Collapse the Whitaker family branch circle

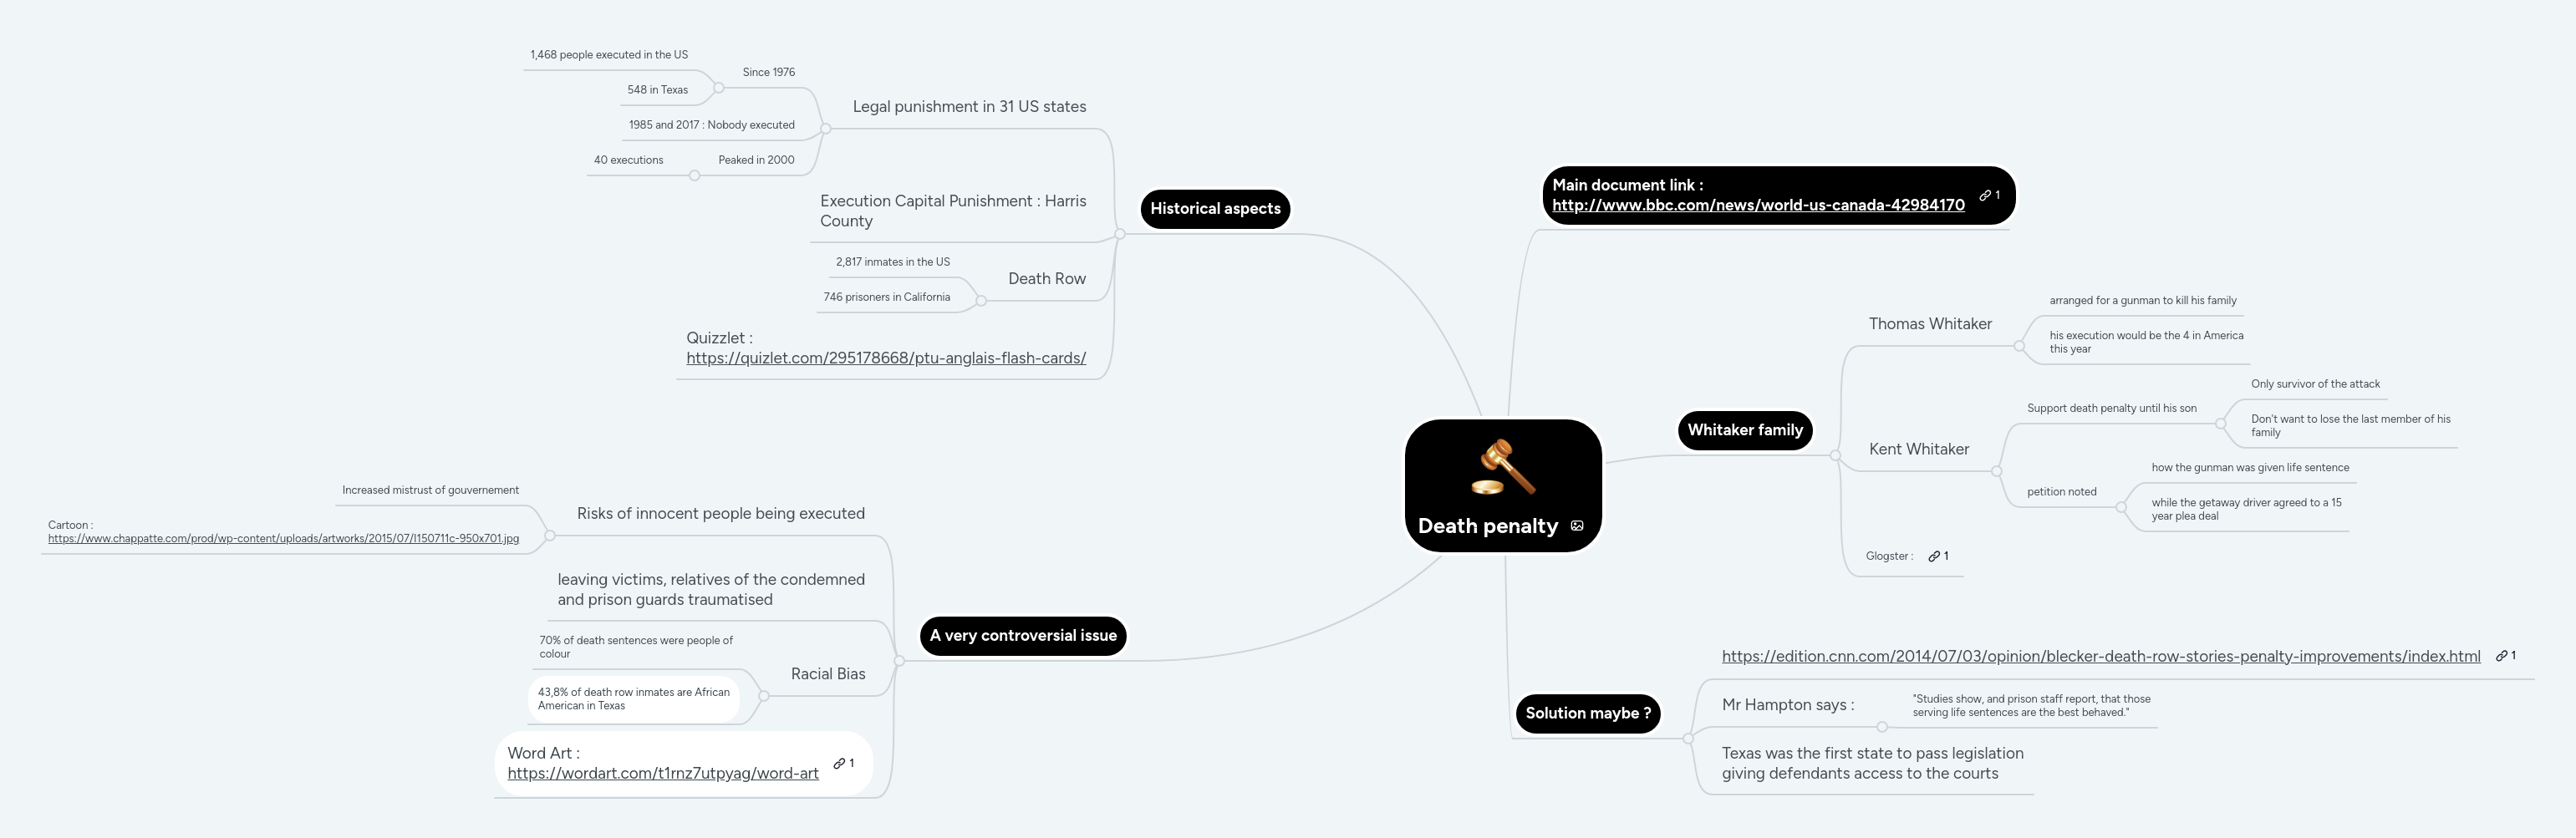pos(1836,456)
